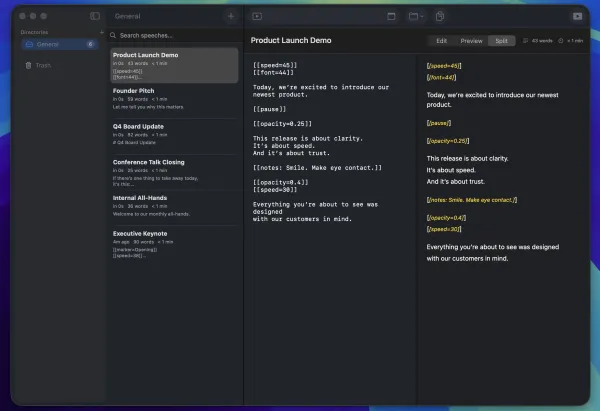Click "This release is about clarity." in editor
Screen dimensions: 600x411
(x=308, y=139)
